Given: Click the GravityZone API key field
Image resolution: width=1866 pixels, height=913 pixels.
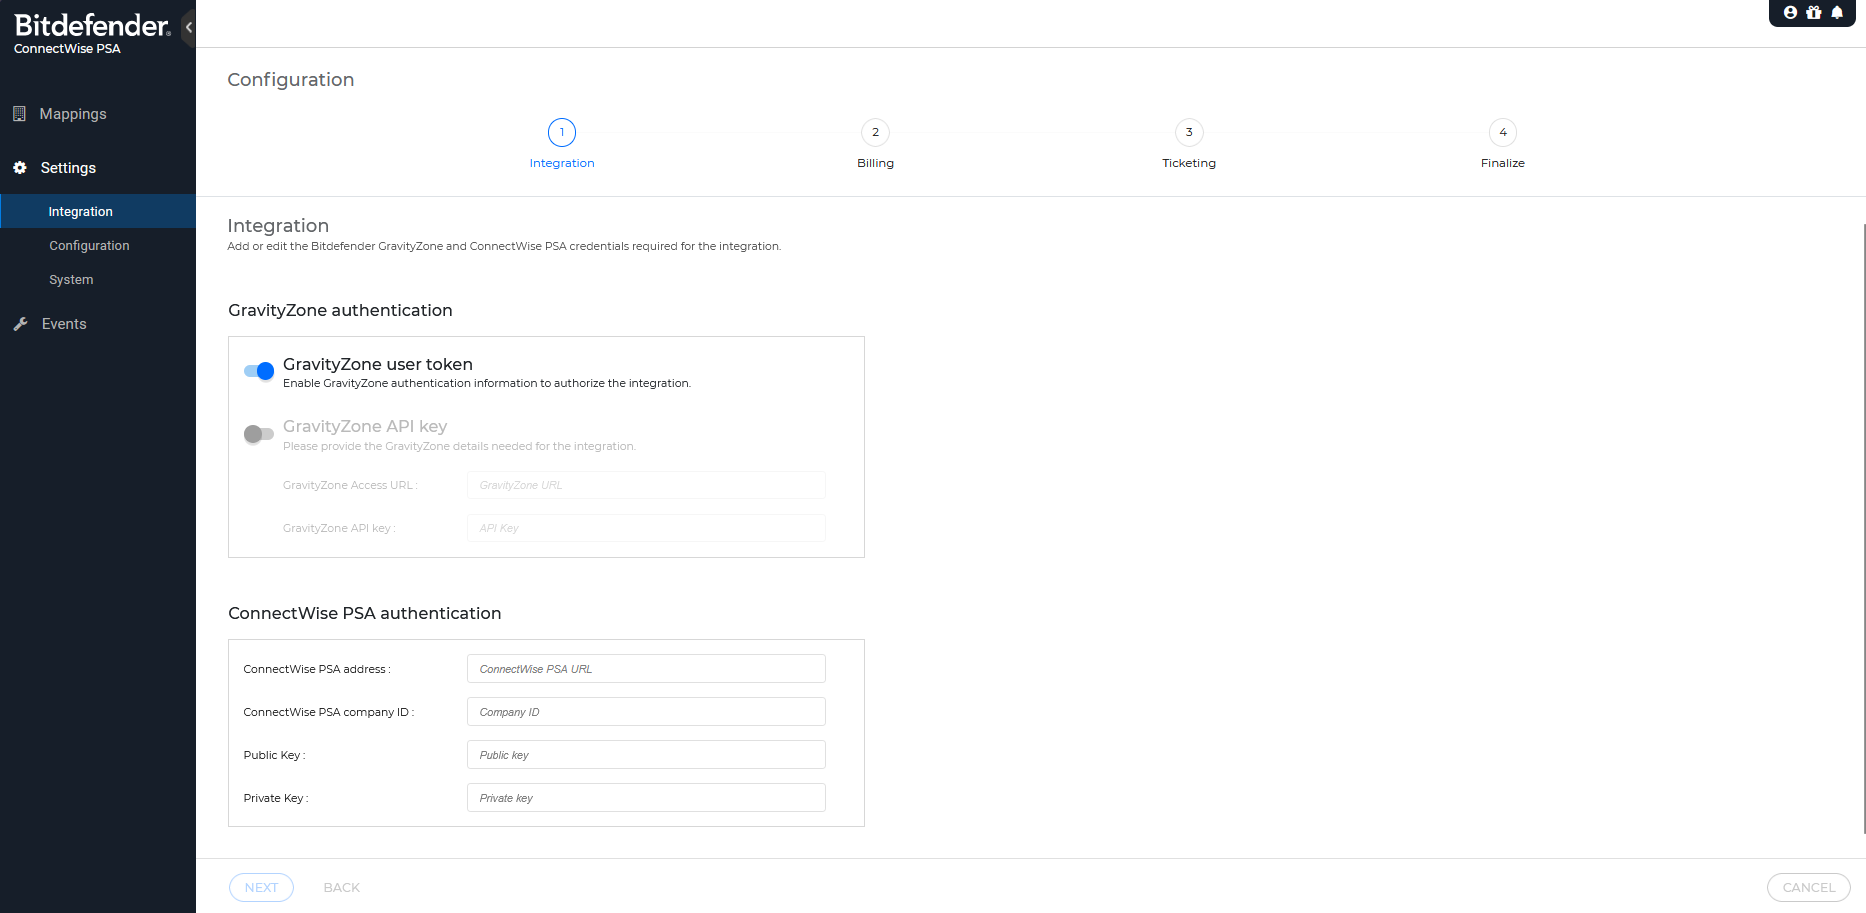Looking at the screenshot, I should pyautogui.click(x=646, y=528).
